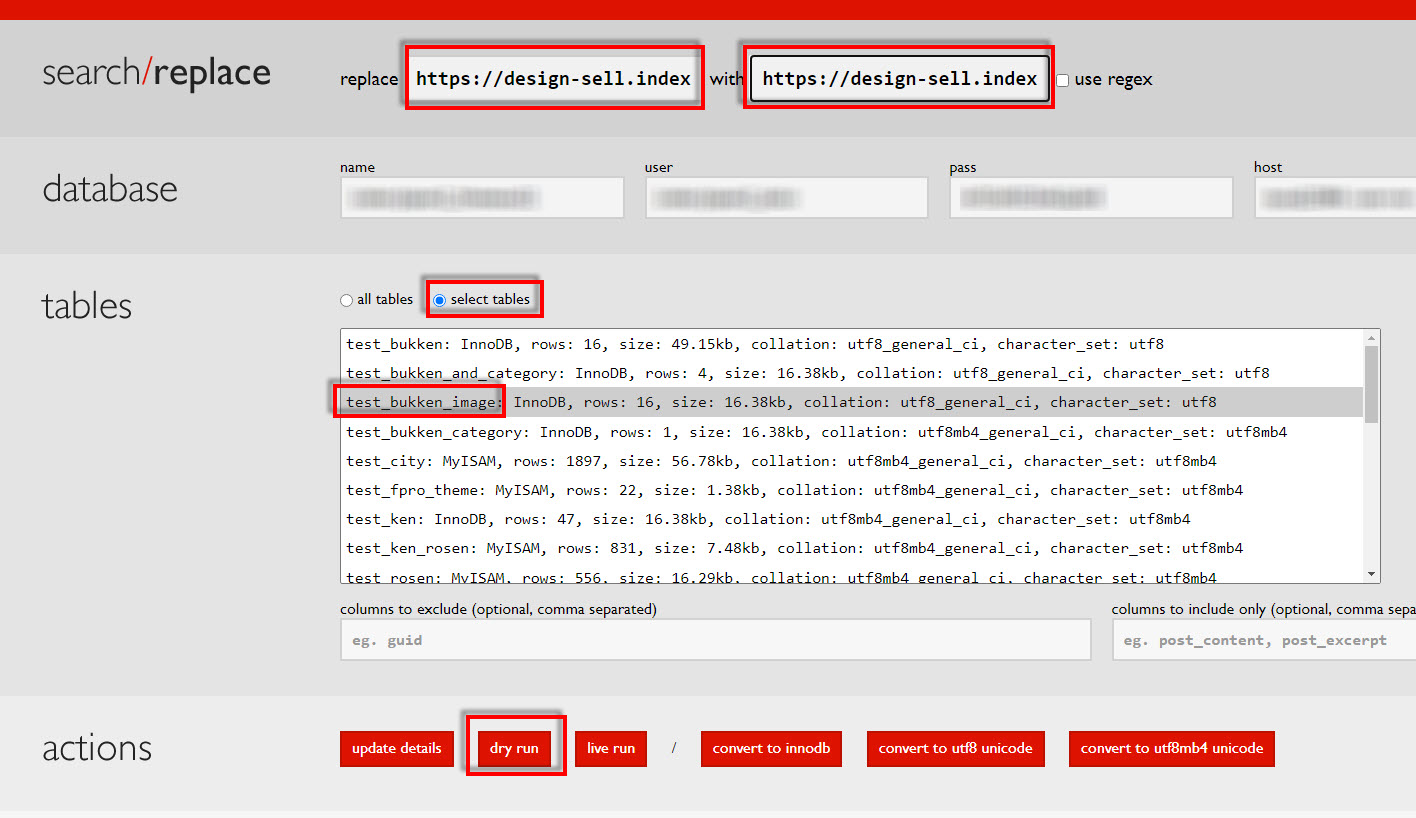This screenshot has height=818, width=1416.
Task: Click the database host field
Action: point(1335,198)
